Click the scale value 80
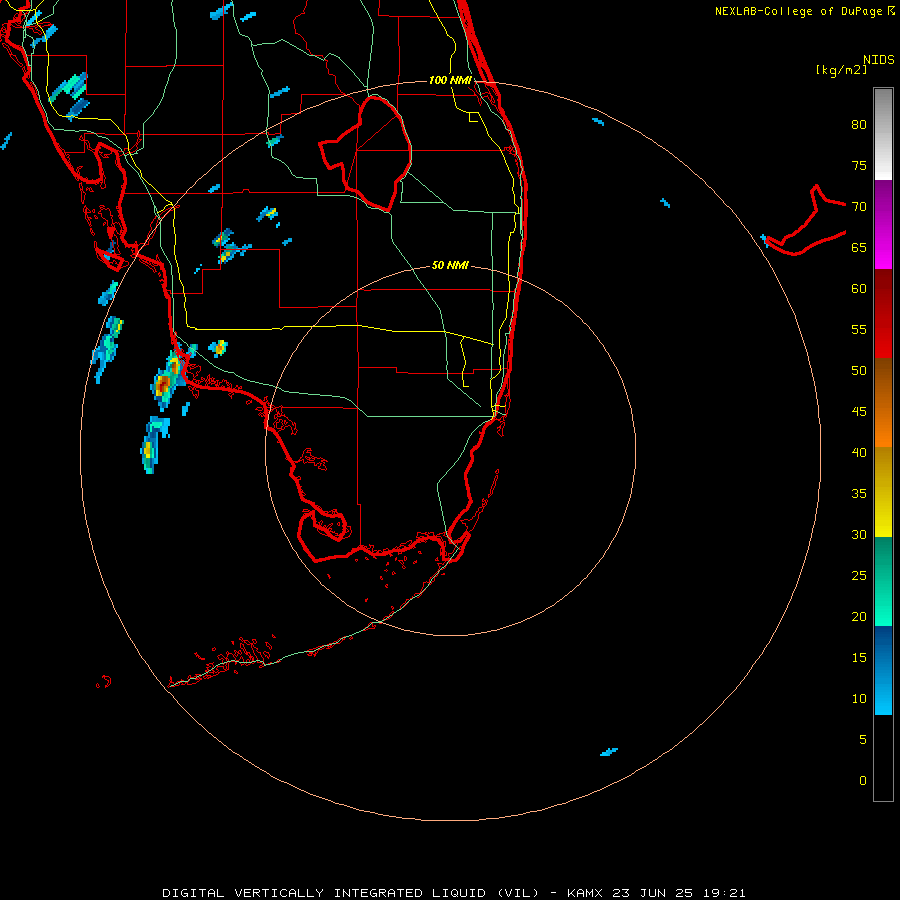The image size is (900, 900). tap(859, 125)
